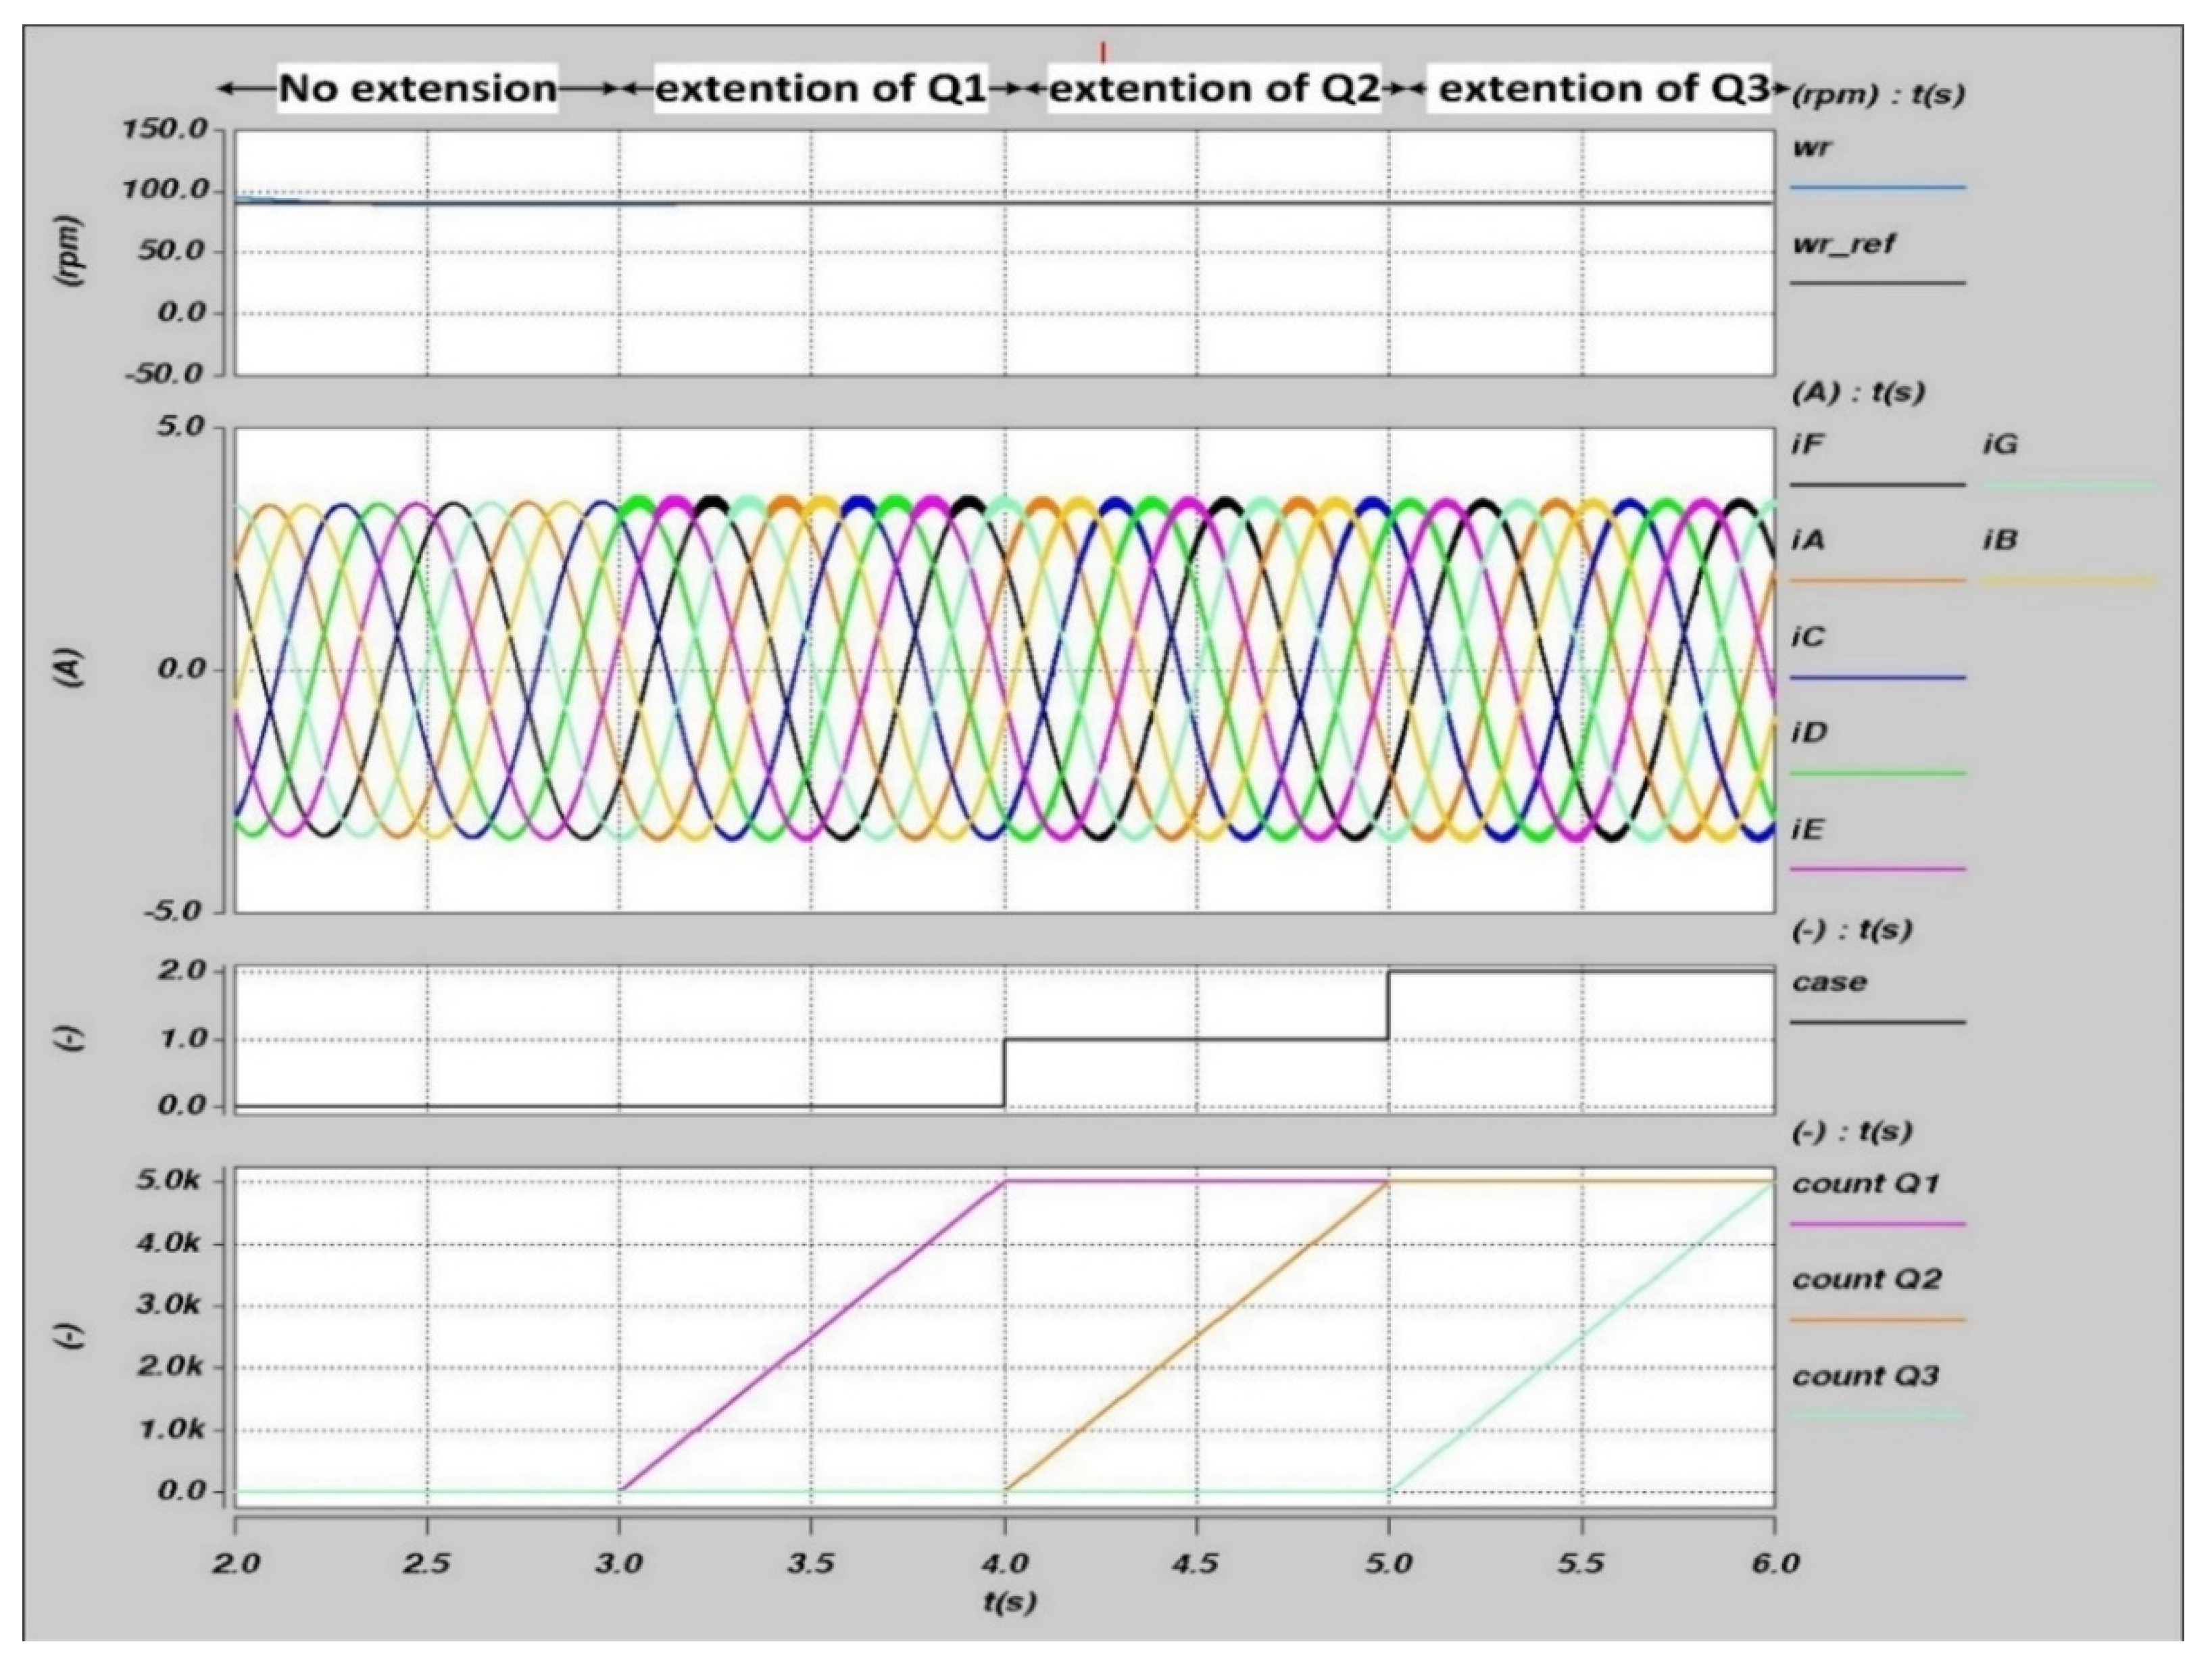The image size is (2212, 1667).
Task: Click the (rpm) : t(s) plot header
Action: coord(1877,95)
